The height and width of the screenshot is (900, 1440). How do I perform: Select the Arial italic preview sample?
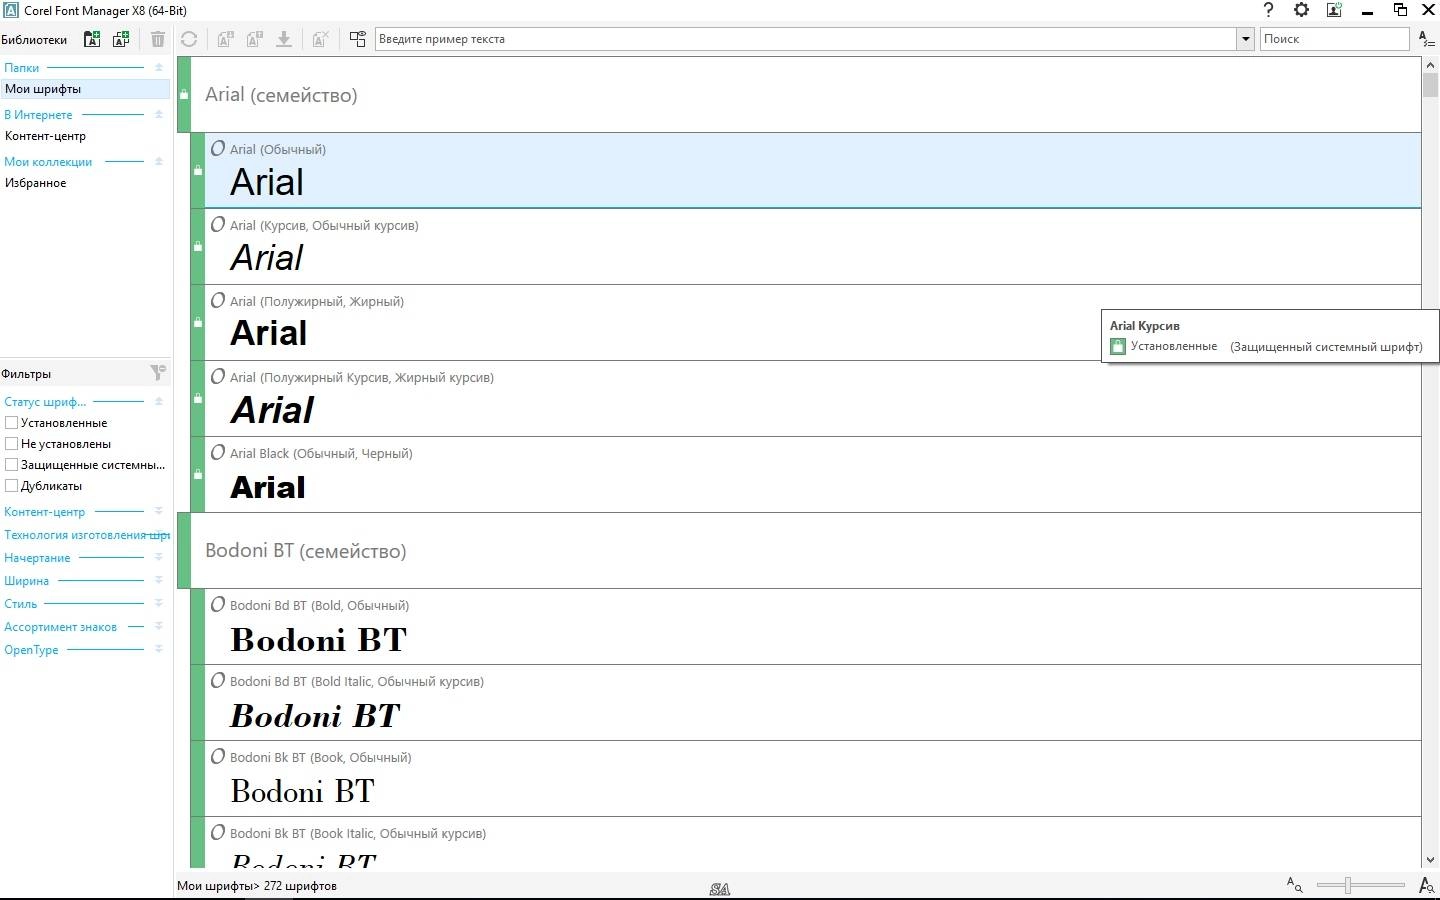point(267,258)
